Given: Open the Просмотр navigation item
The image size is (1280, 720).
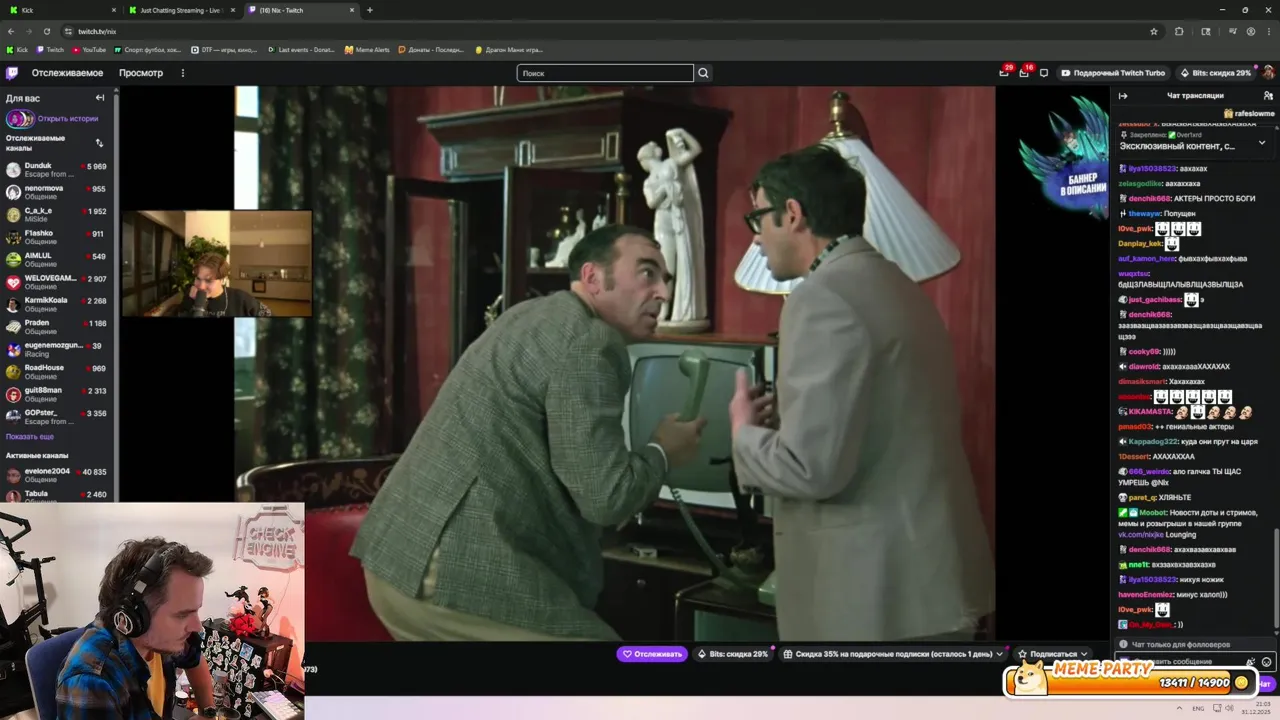Looking at the screenshot, I should point(141,73).
